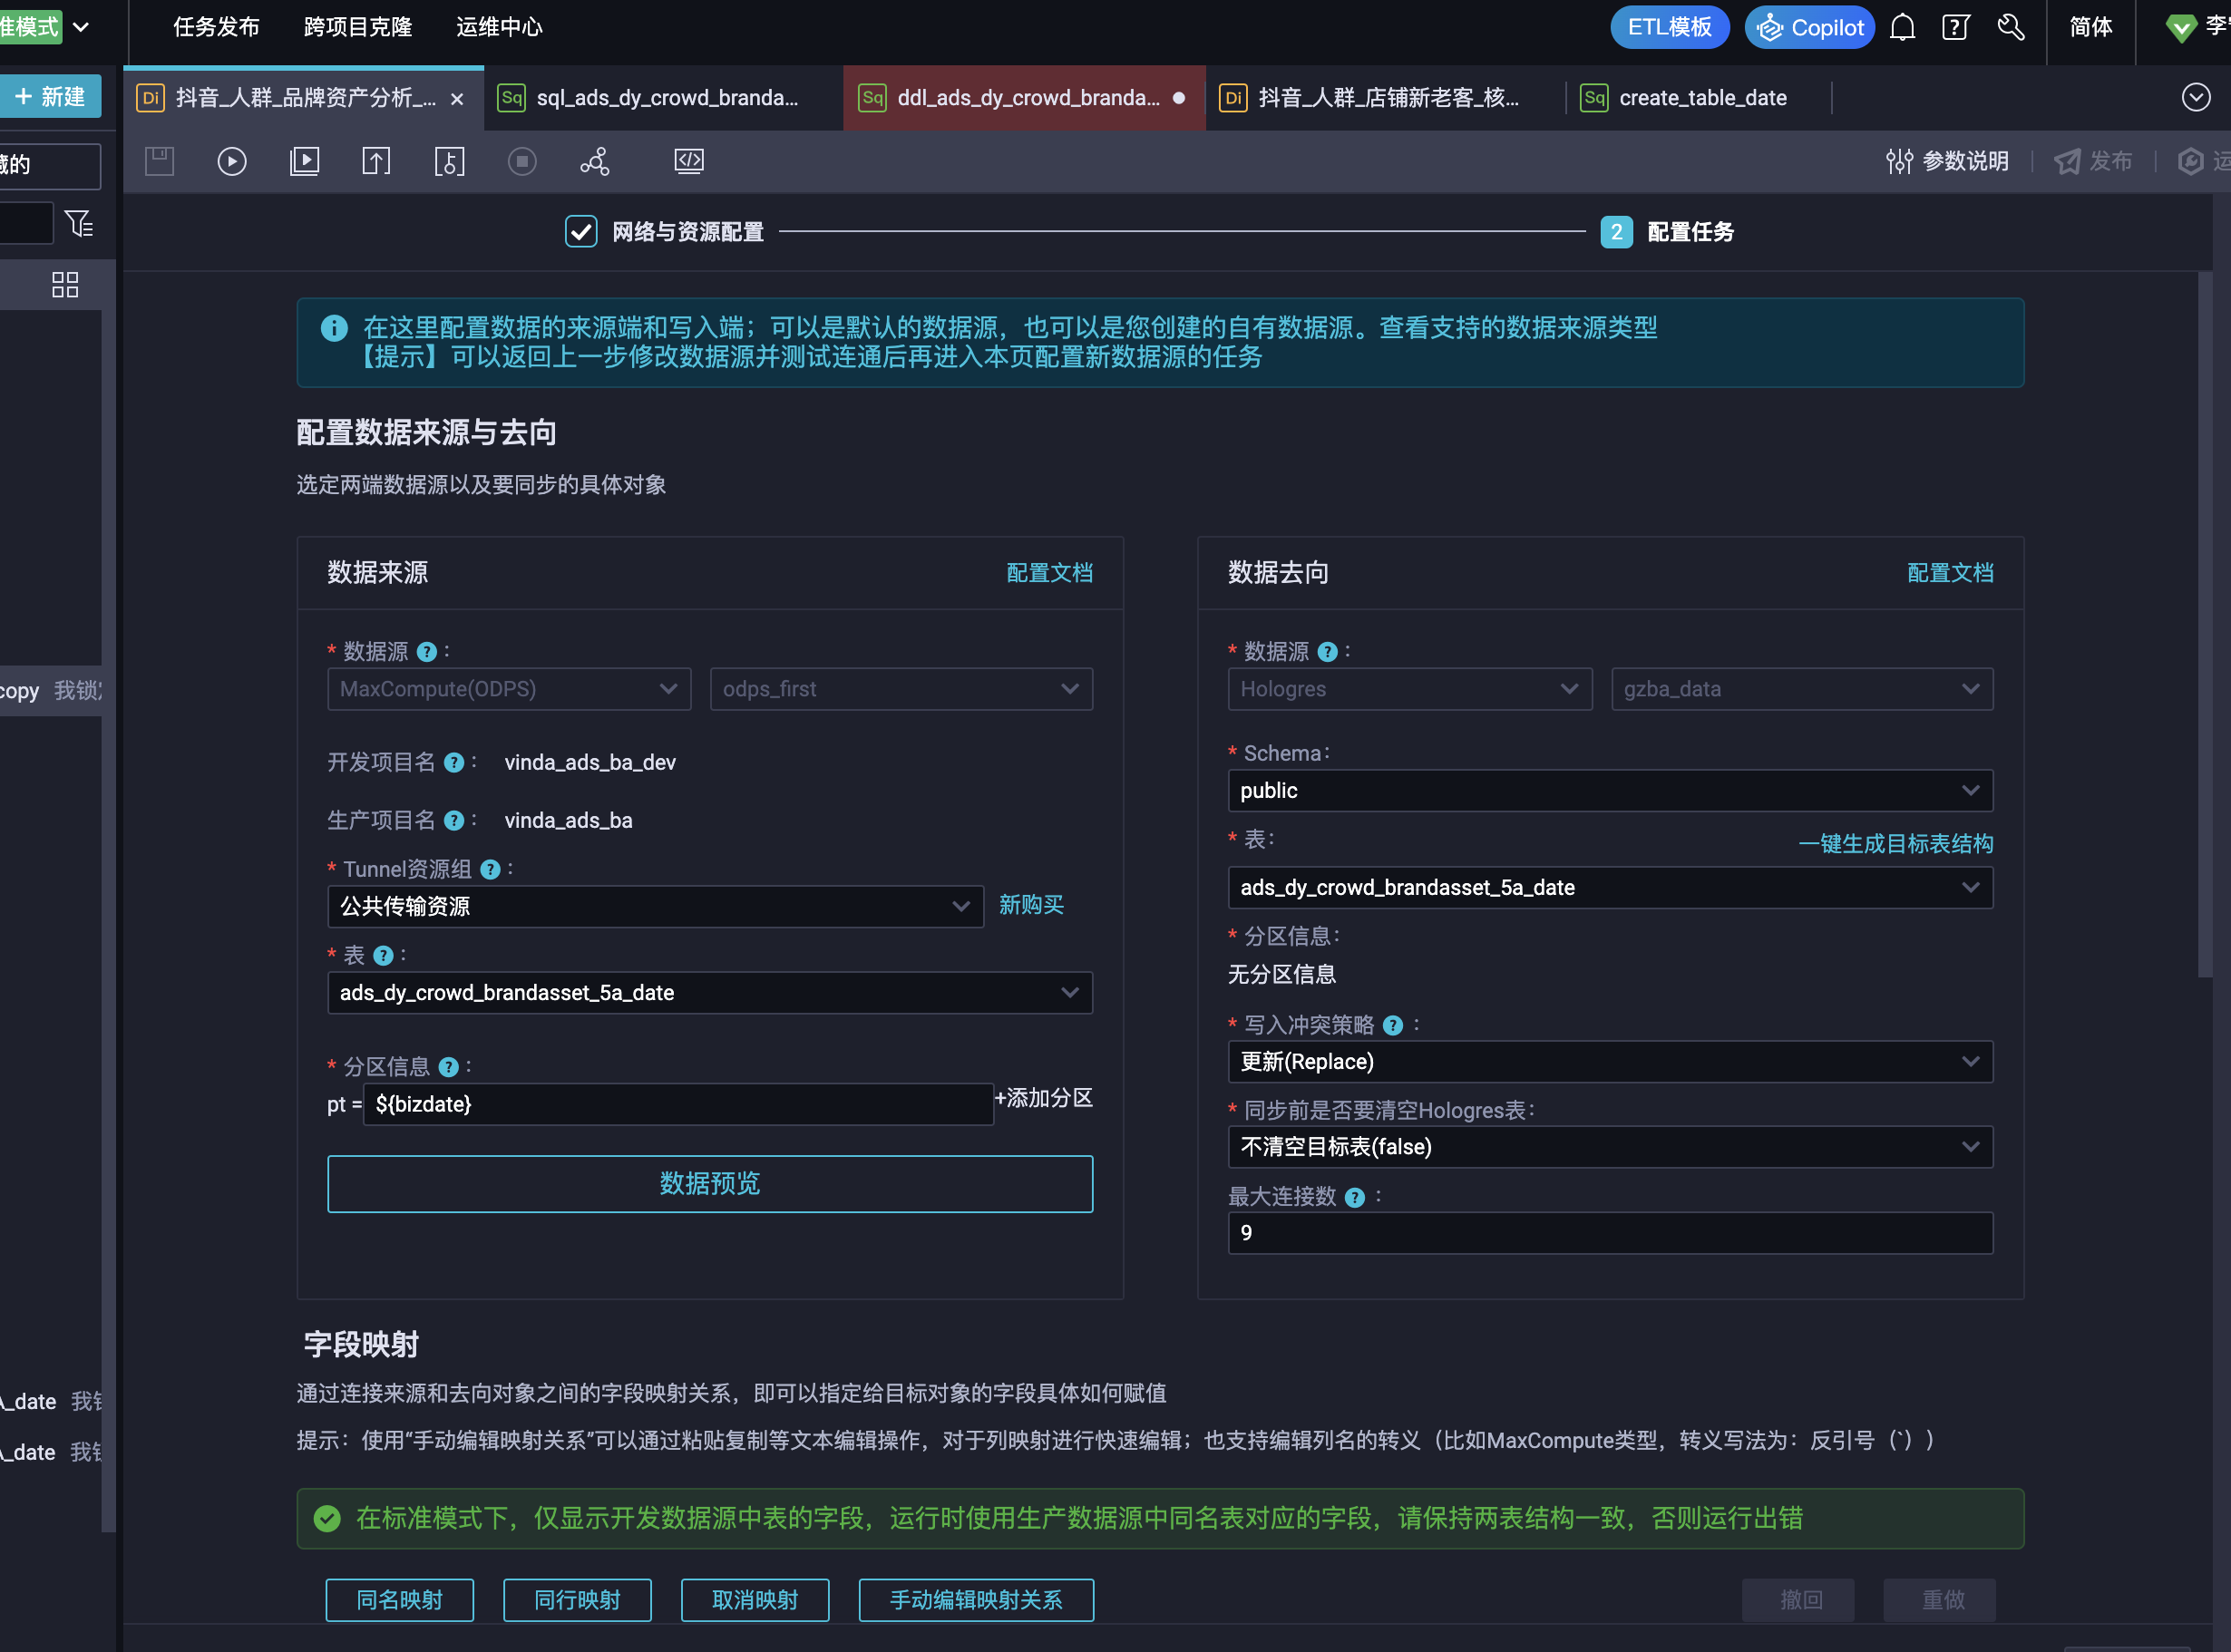Open Hologres destination type dropdown
The width and height of the screenshot is (2231, 1652).
pyautogui.click(x=1410, y=689)
